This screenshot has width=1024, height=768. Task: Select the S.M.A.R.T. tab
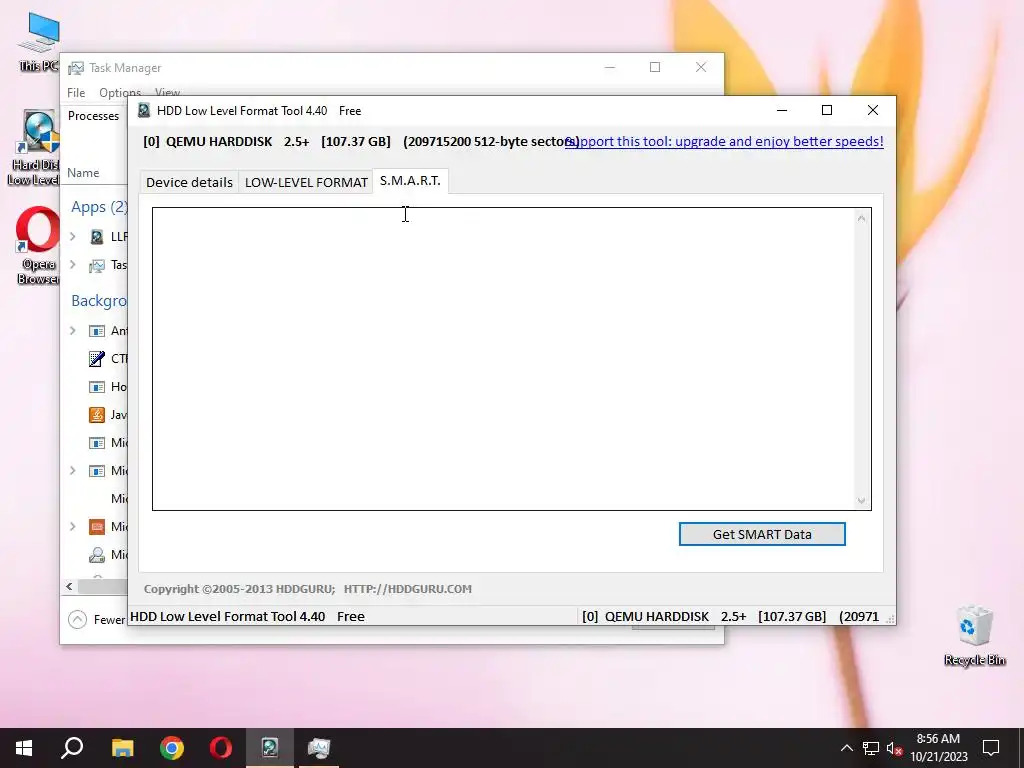tap(410, 181)
